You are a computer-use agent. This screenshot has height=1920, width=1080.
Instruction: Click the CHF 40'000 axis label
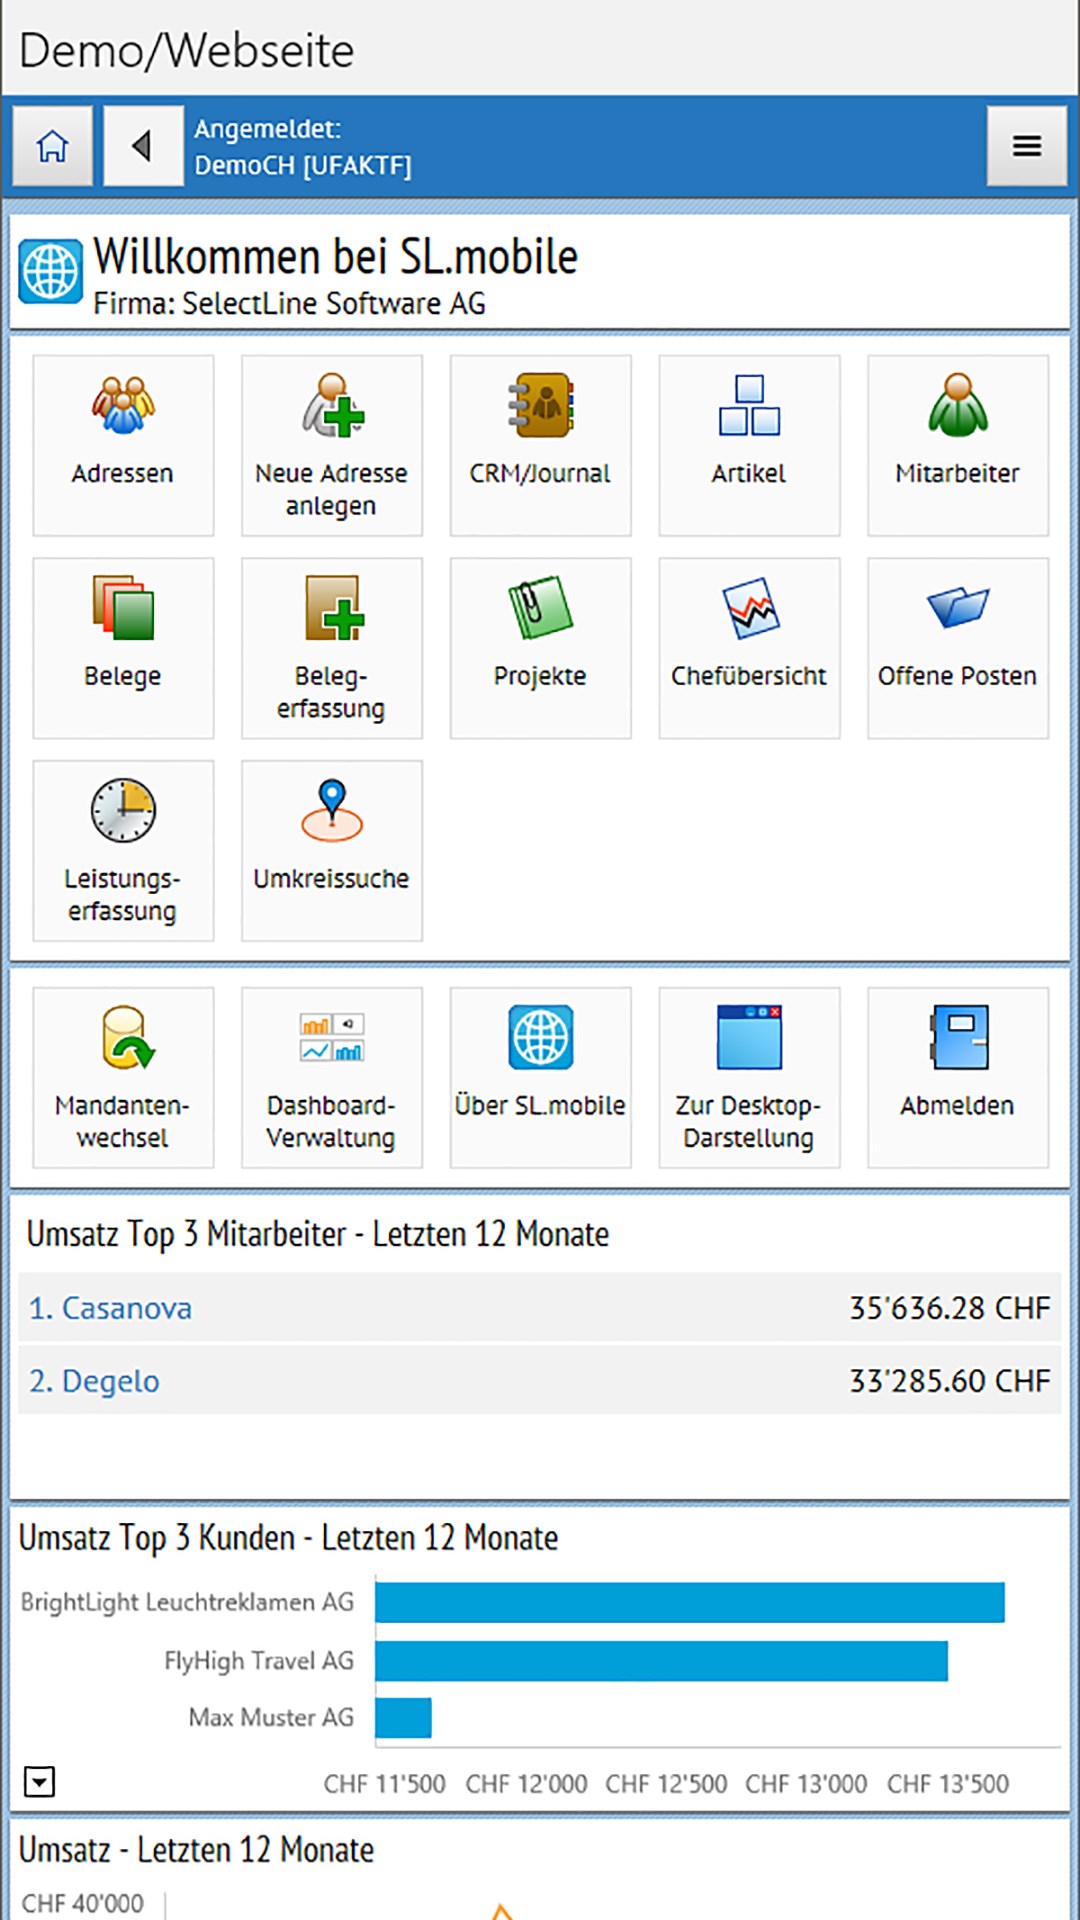(83, 1903)
